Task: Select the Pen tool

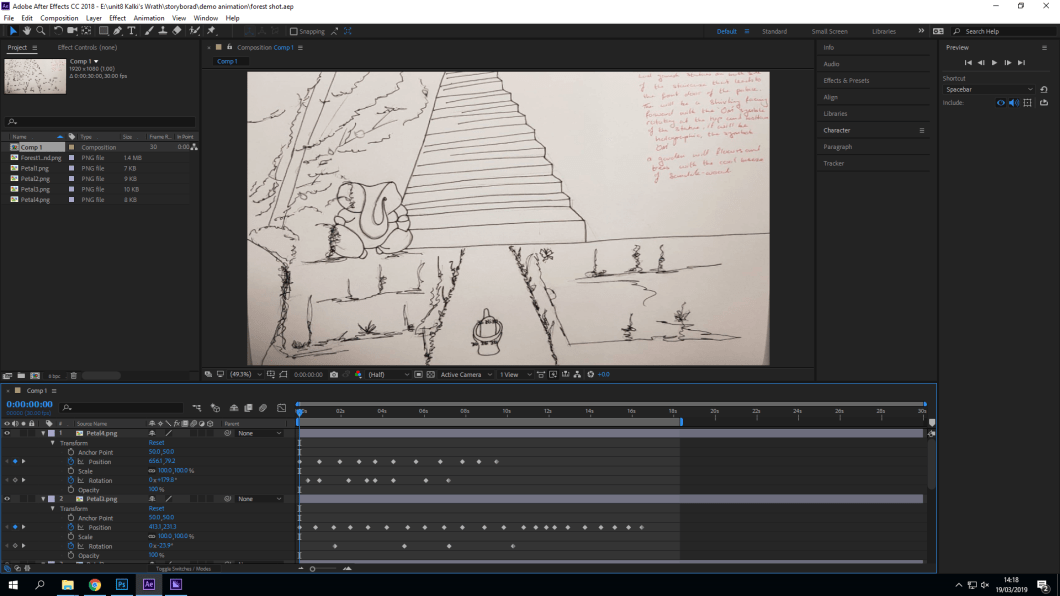Action: (117, 31)
